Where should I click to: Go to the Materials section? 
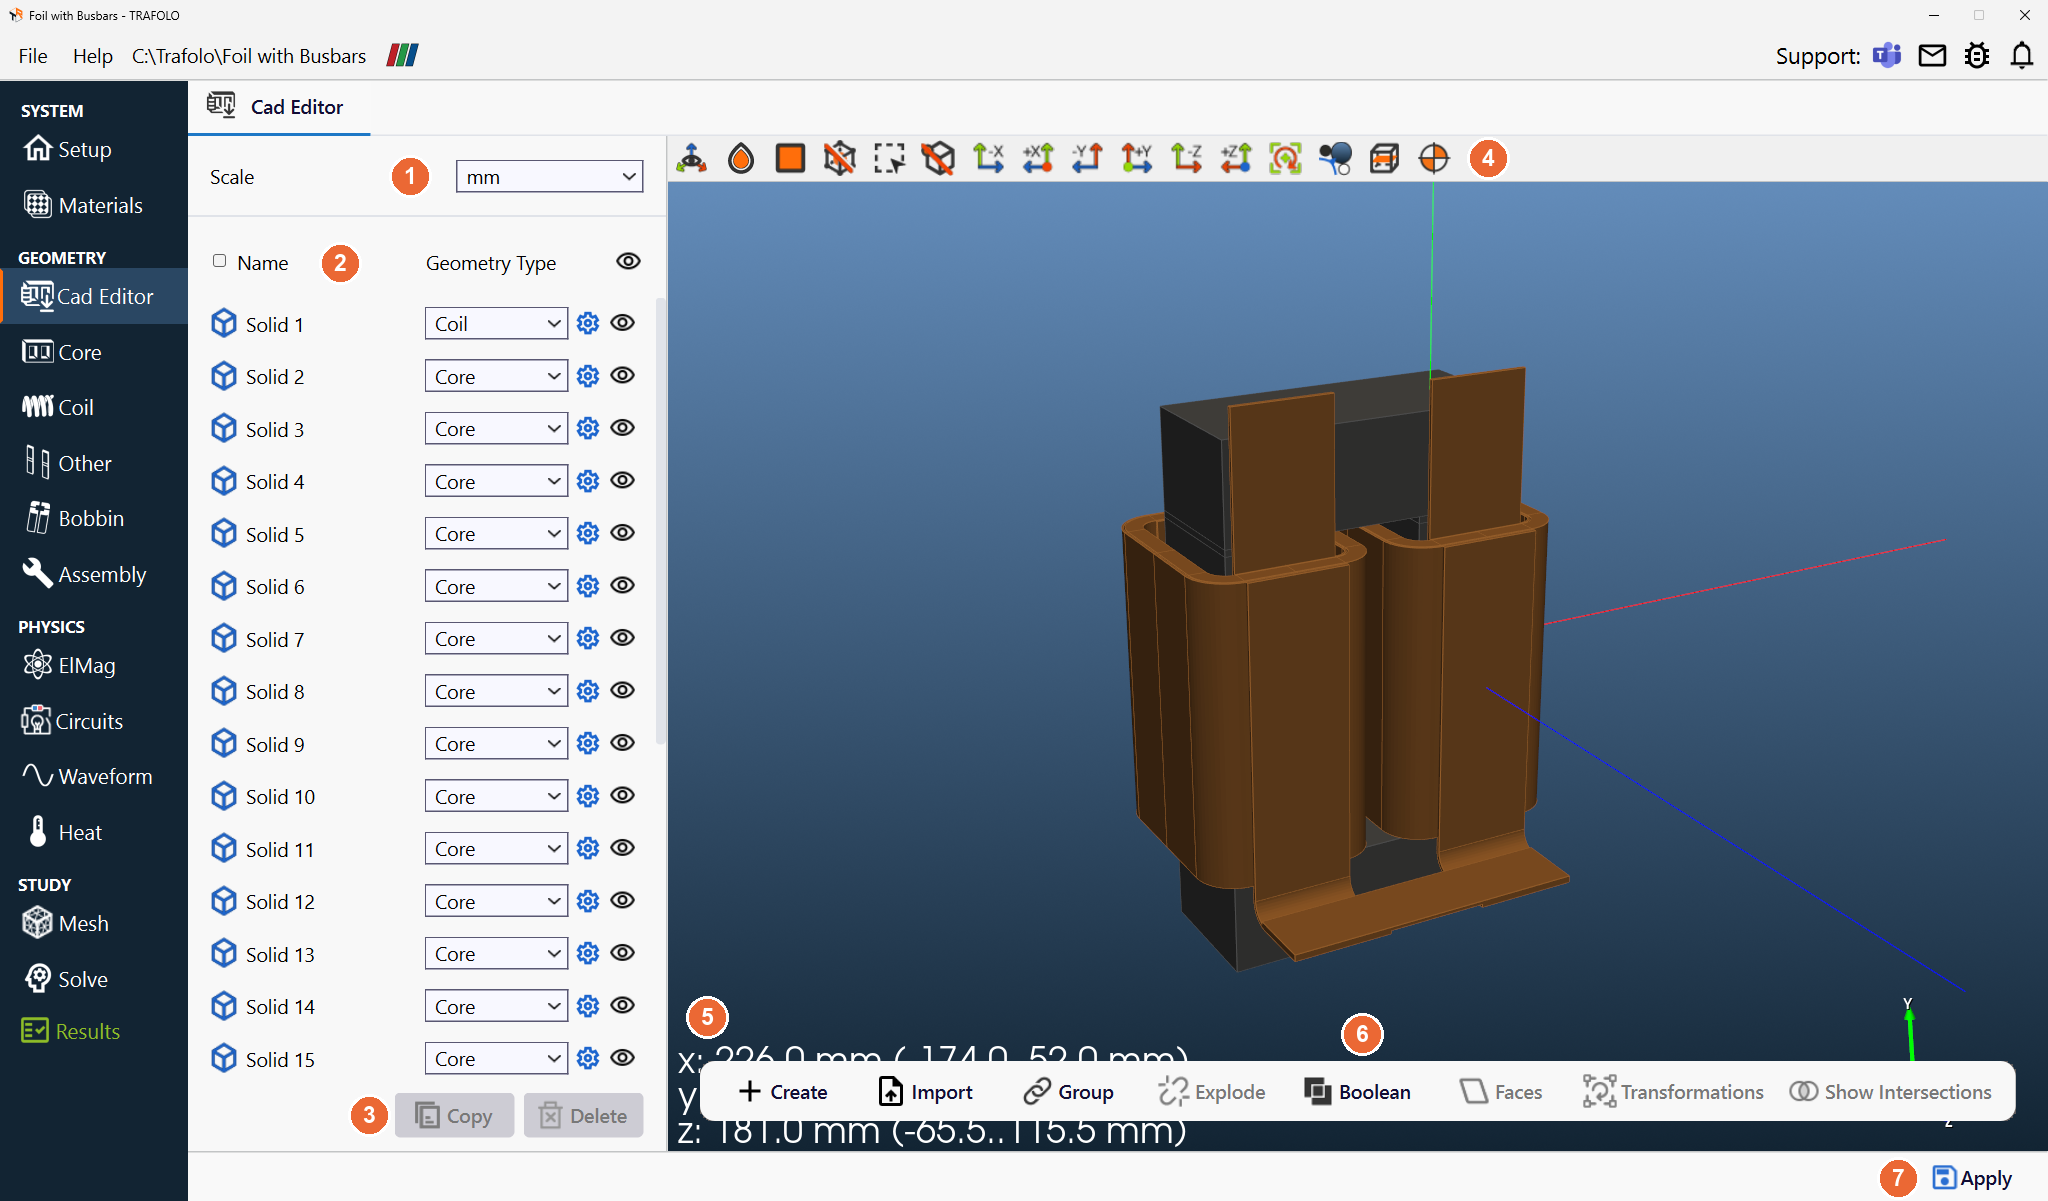[x=94, y=205]
